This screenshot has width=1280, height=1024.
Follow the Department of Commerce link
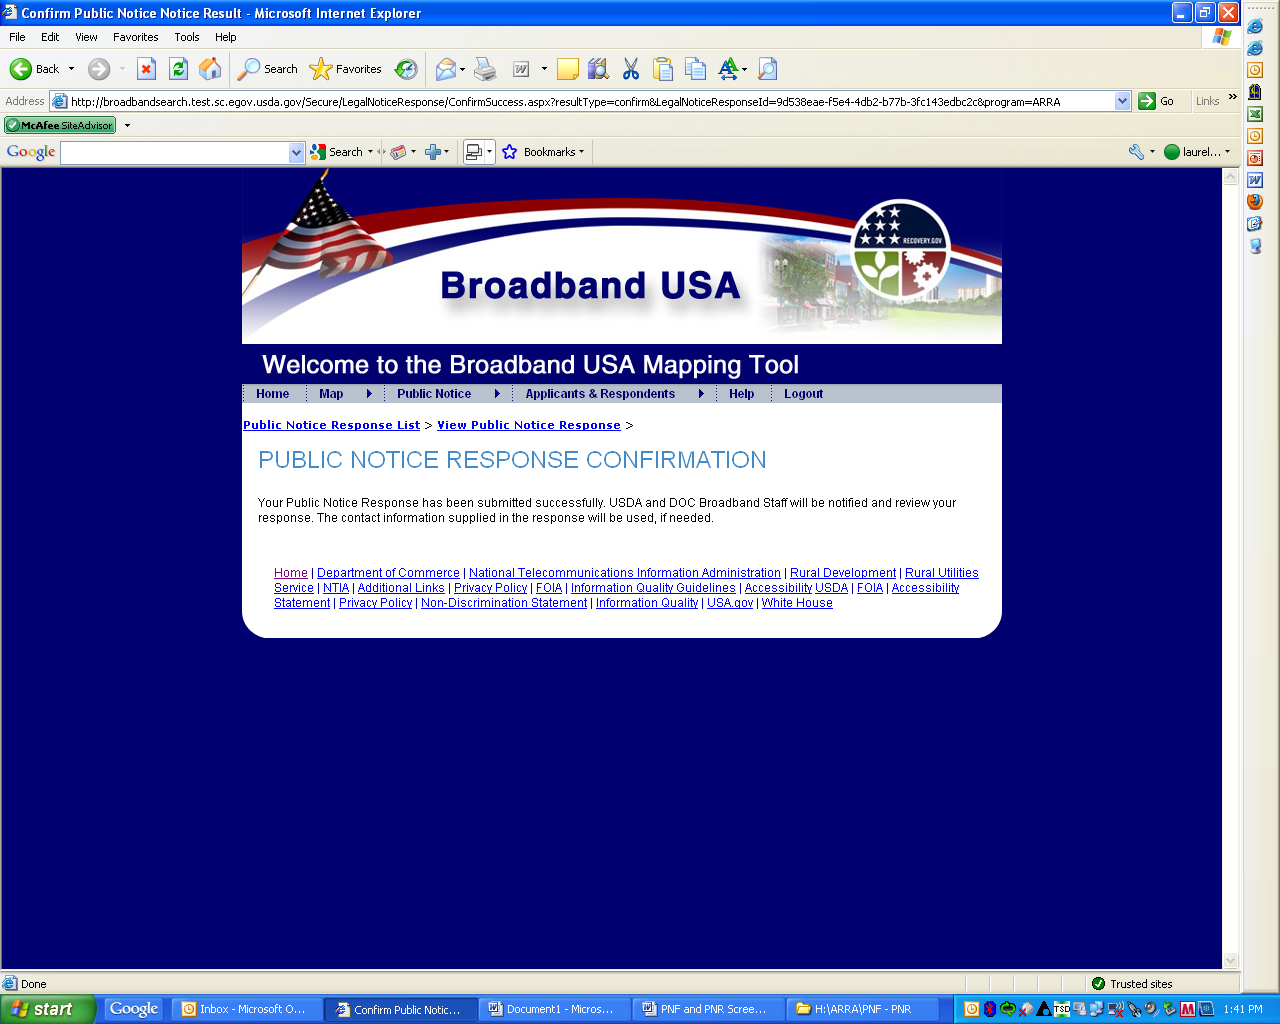(x=388, y=573)
